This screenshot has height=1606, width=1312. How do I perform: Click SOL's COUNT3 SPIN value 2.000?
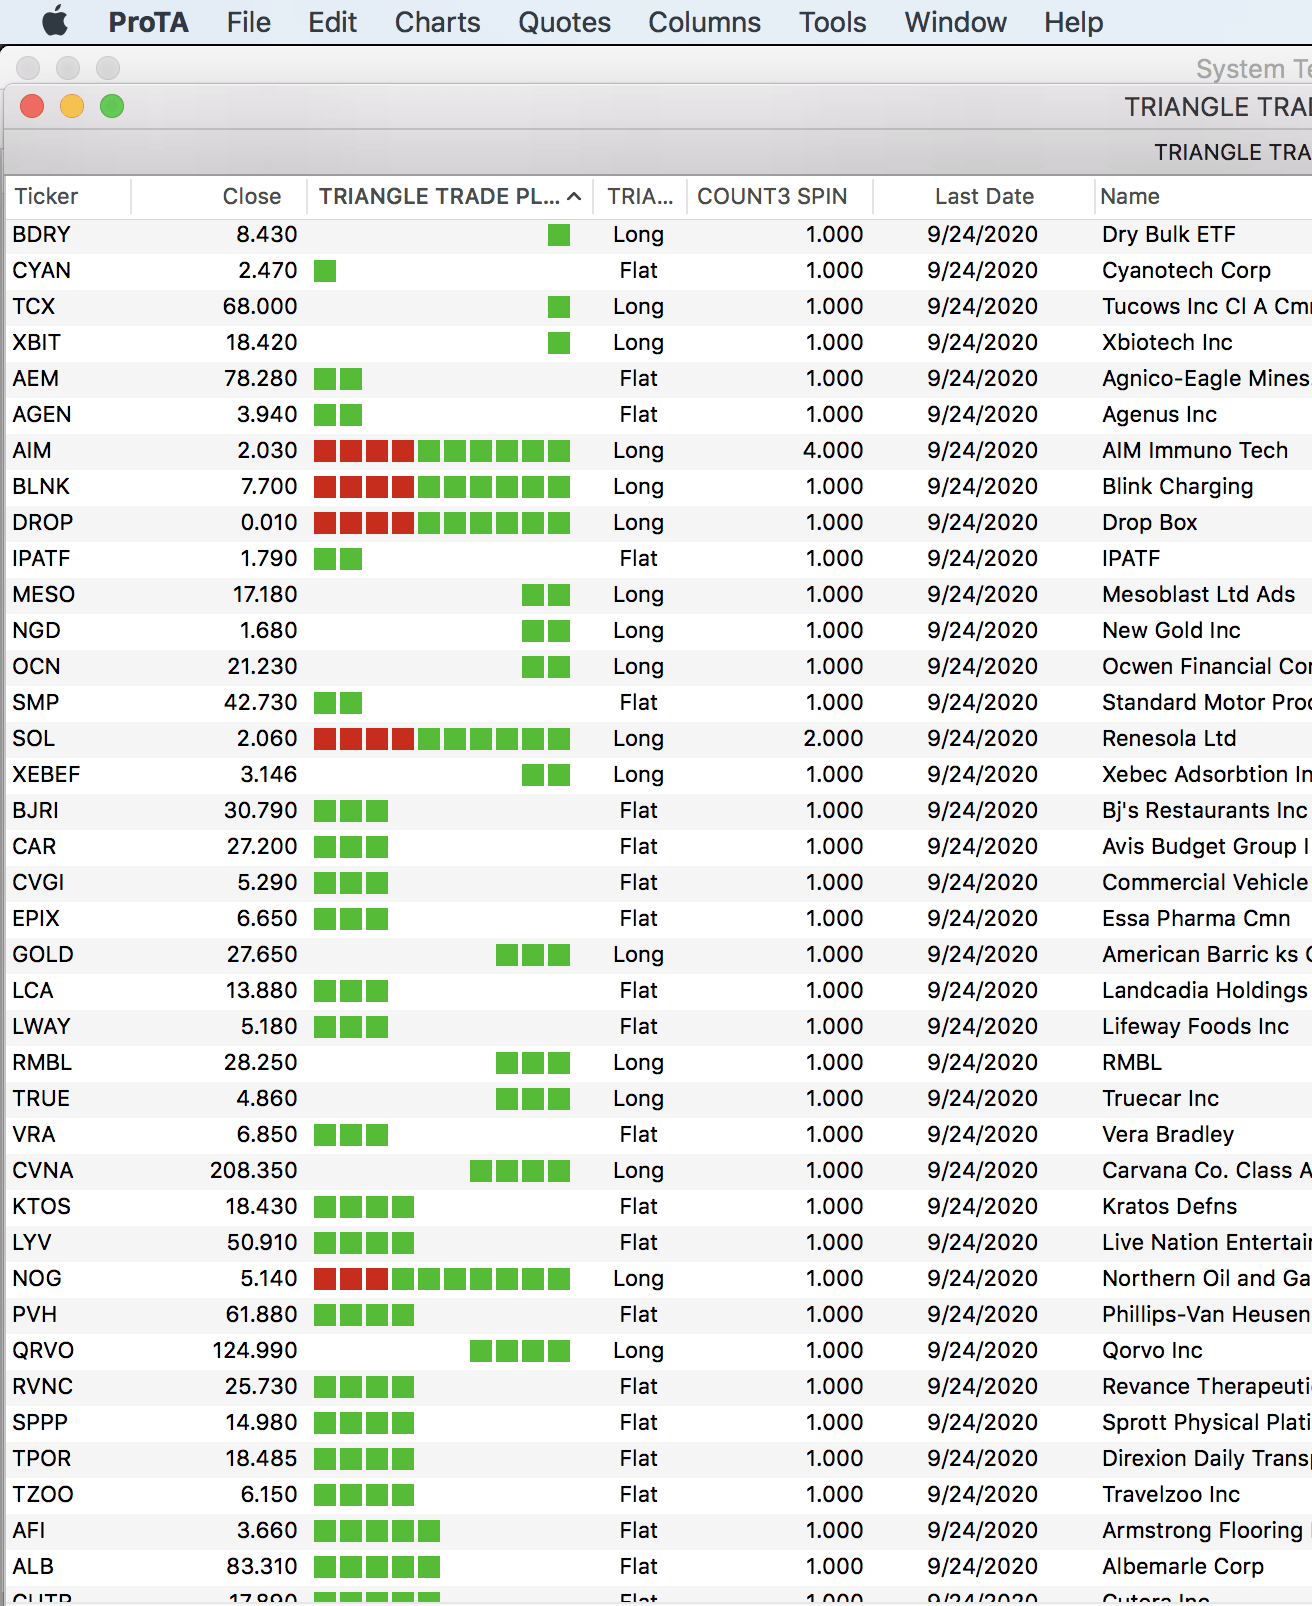[x=832, y=738]
